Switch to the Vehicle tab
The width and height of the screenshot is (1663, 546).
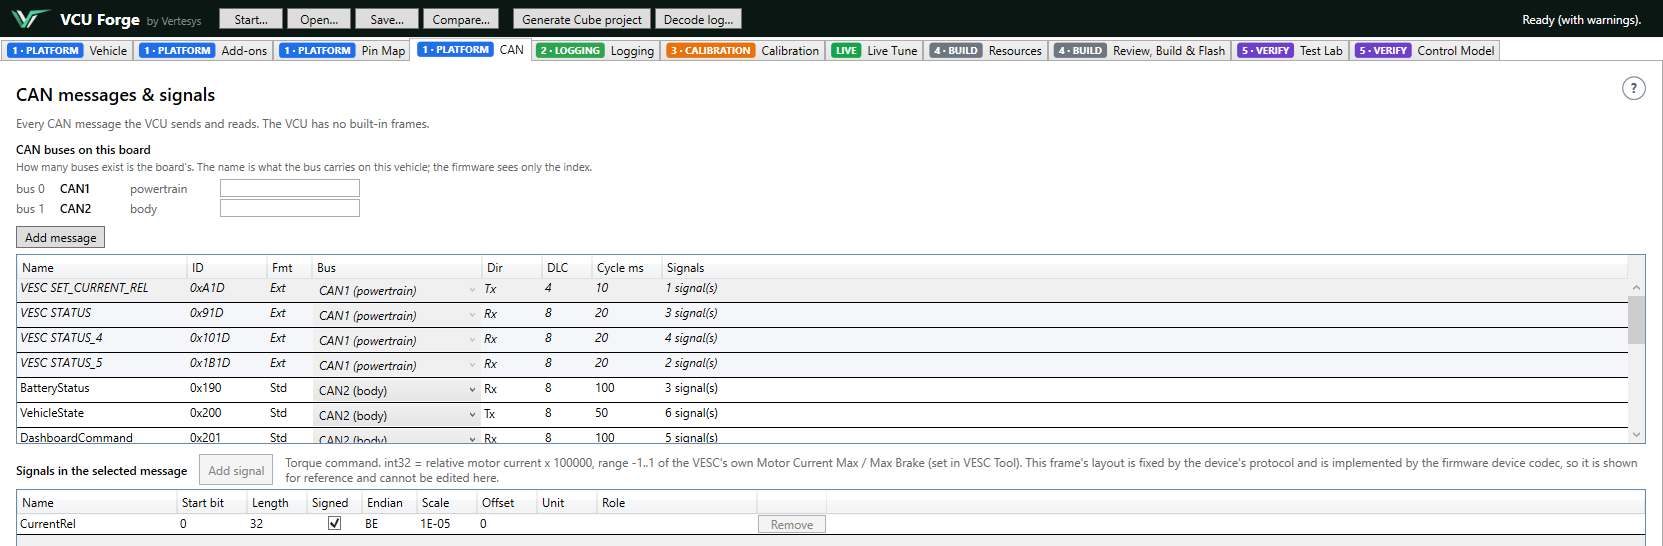click(x=69, y=50)
